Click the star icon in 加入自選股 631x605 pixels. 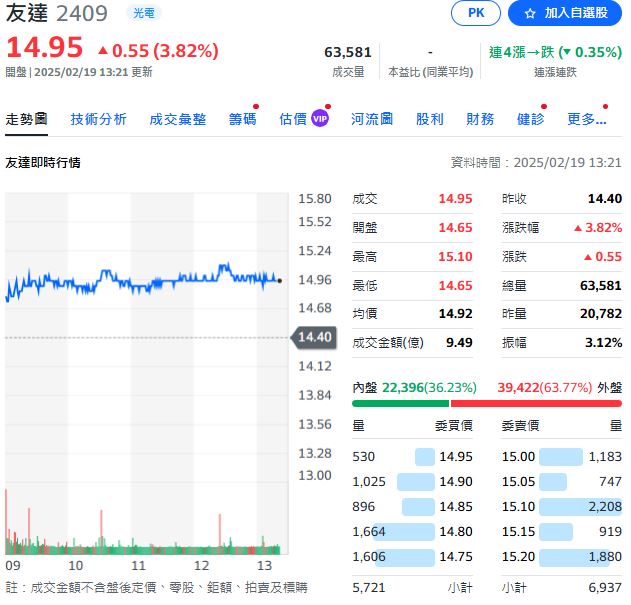click(x=530, y=13)
